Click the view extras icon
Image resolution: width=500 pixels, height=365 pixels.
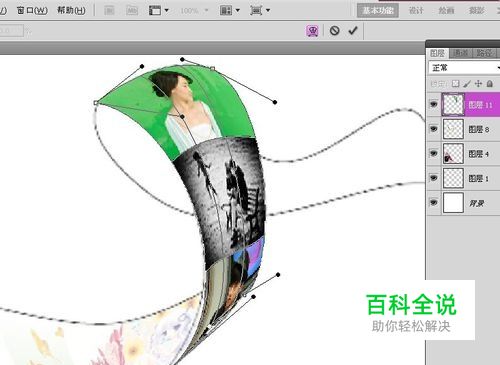(x=155, y=11)
